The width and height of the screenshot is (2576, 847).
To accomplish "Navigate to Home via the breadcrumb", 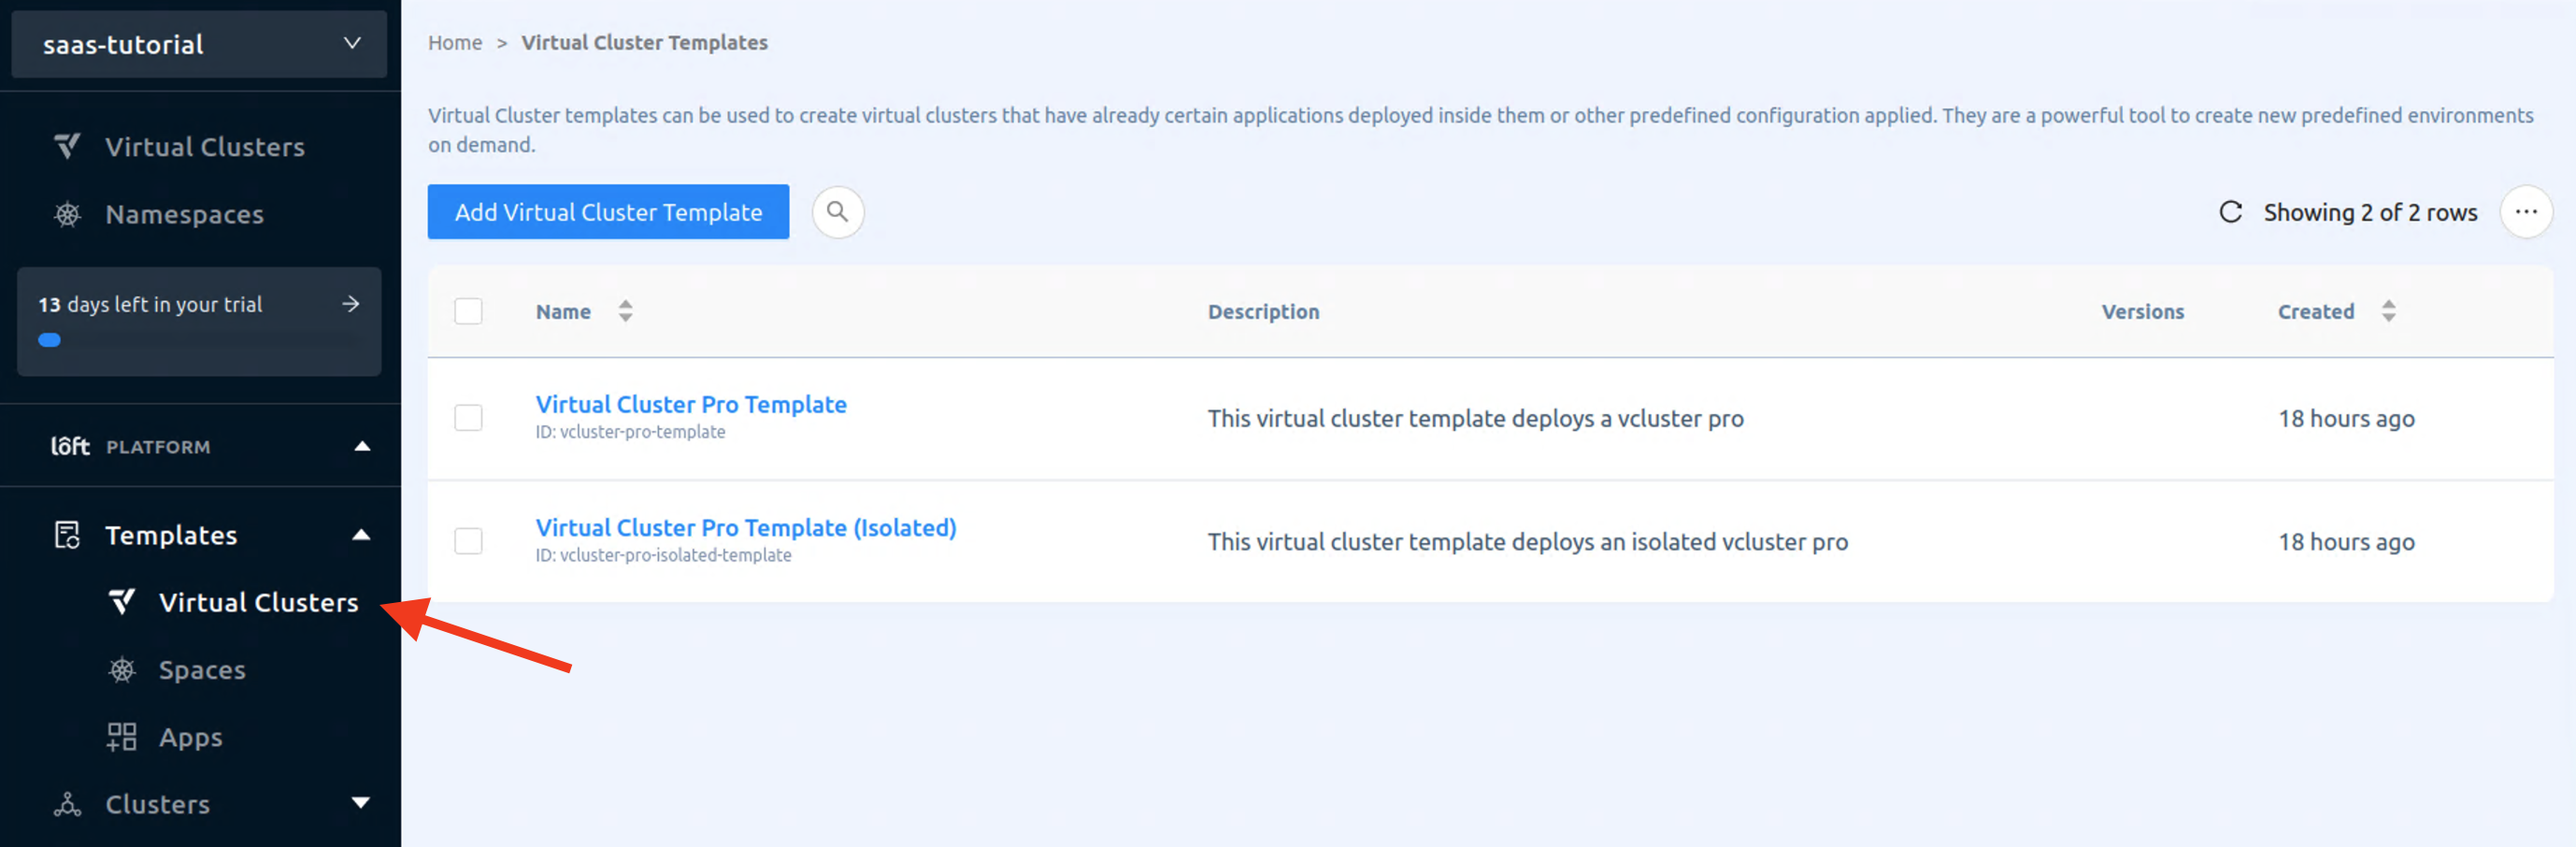I will coord(455,42).
